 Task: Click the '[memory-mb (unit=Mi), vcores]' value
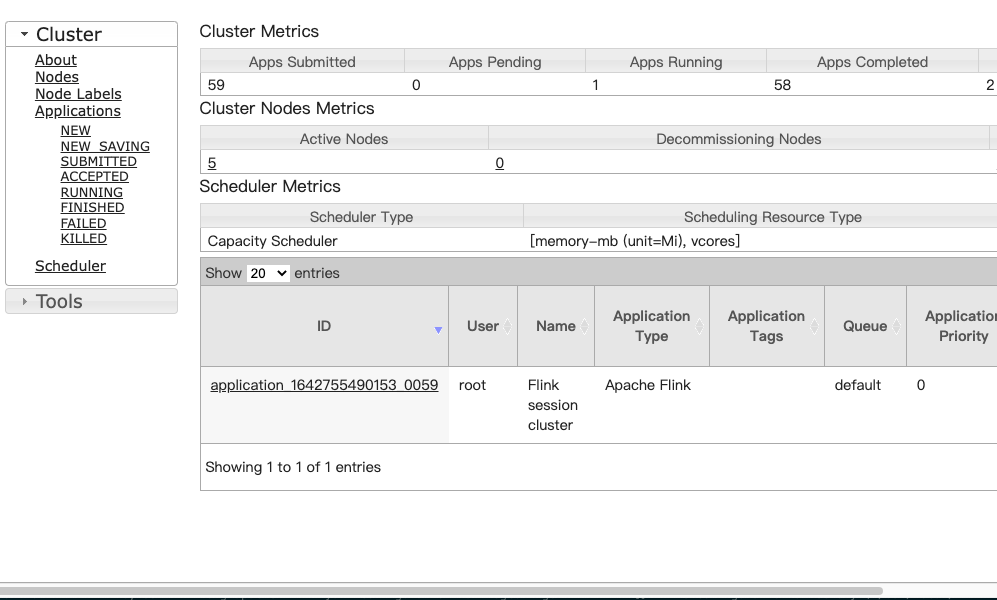pyautogui.click(x=635, y=242)
